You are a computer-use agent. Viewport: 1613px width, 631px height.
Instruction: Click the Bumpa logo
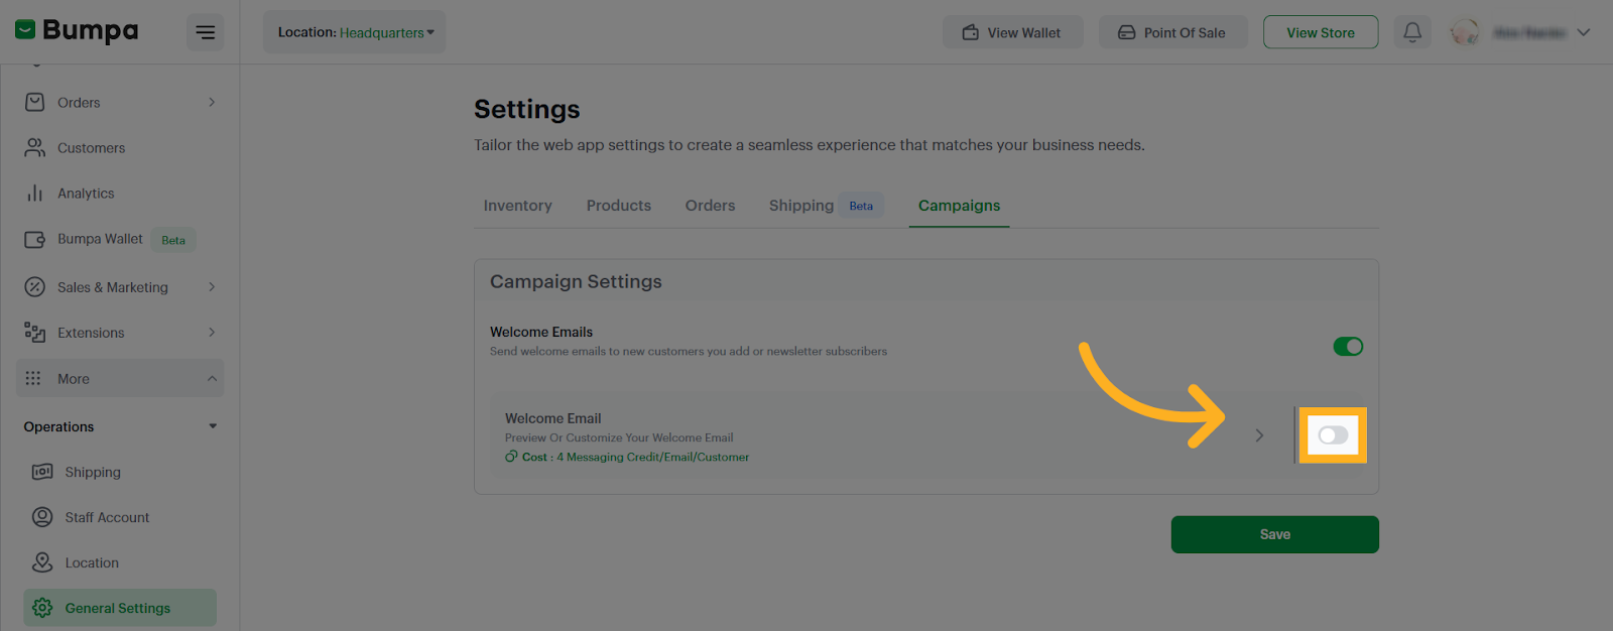[77, 31]
